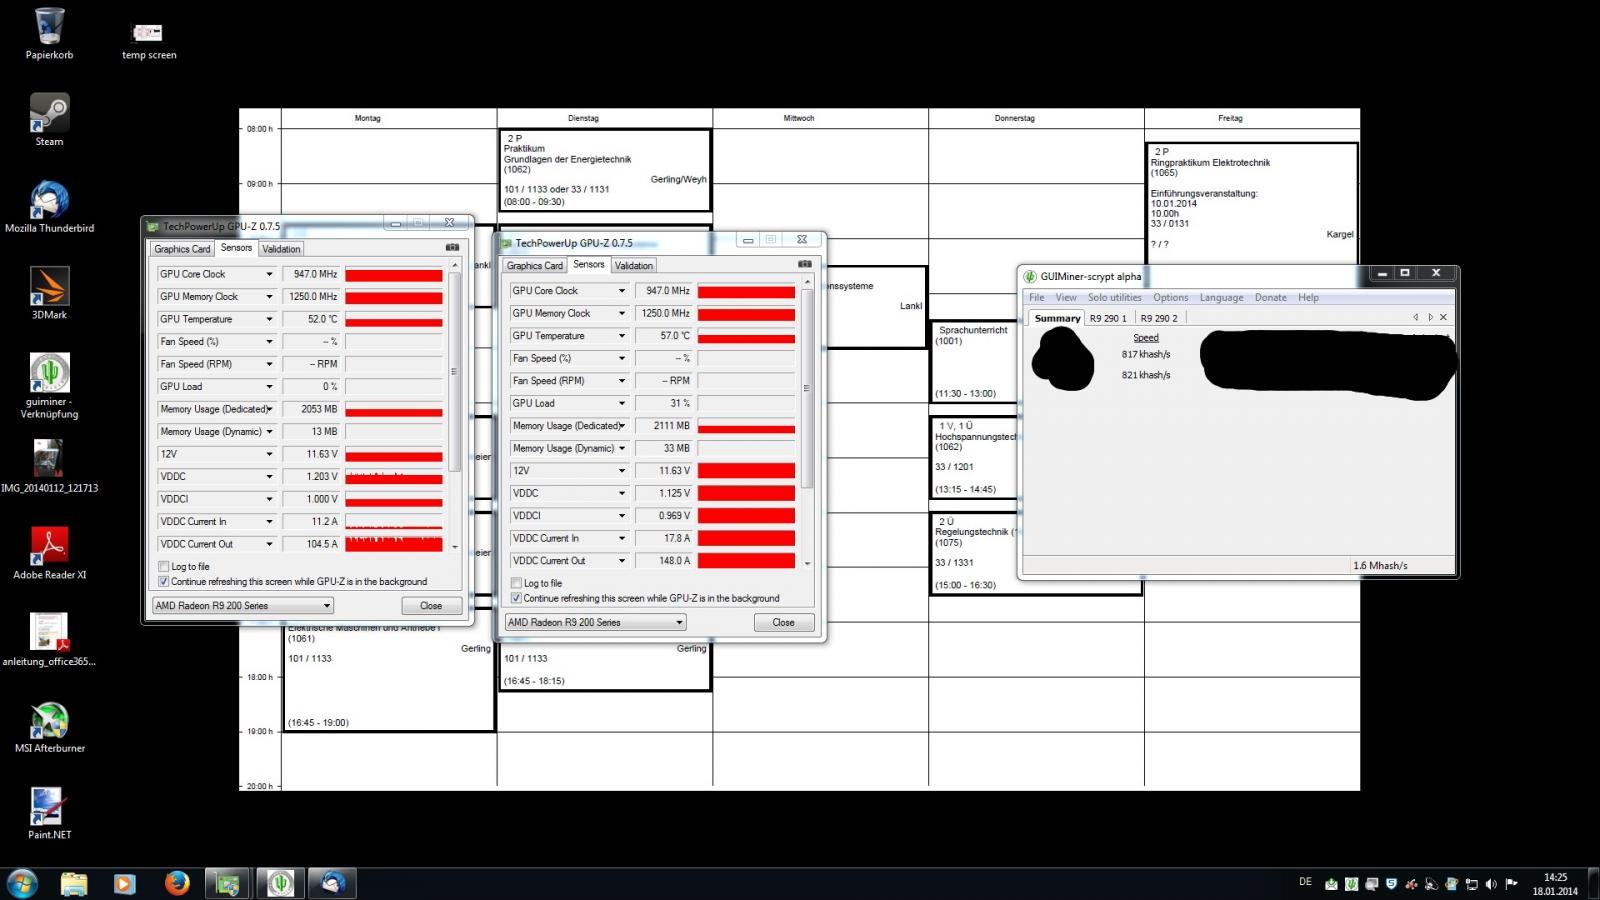Viewport: 1600px width, 900px height.
Task: Open the Action Center flag in the tray
Action: 1511,884
